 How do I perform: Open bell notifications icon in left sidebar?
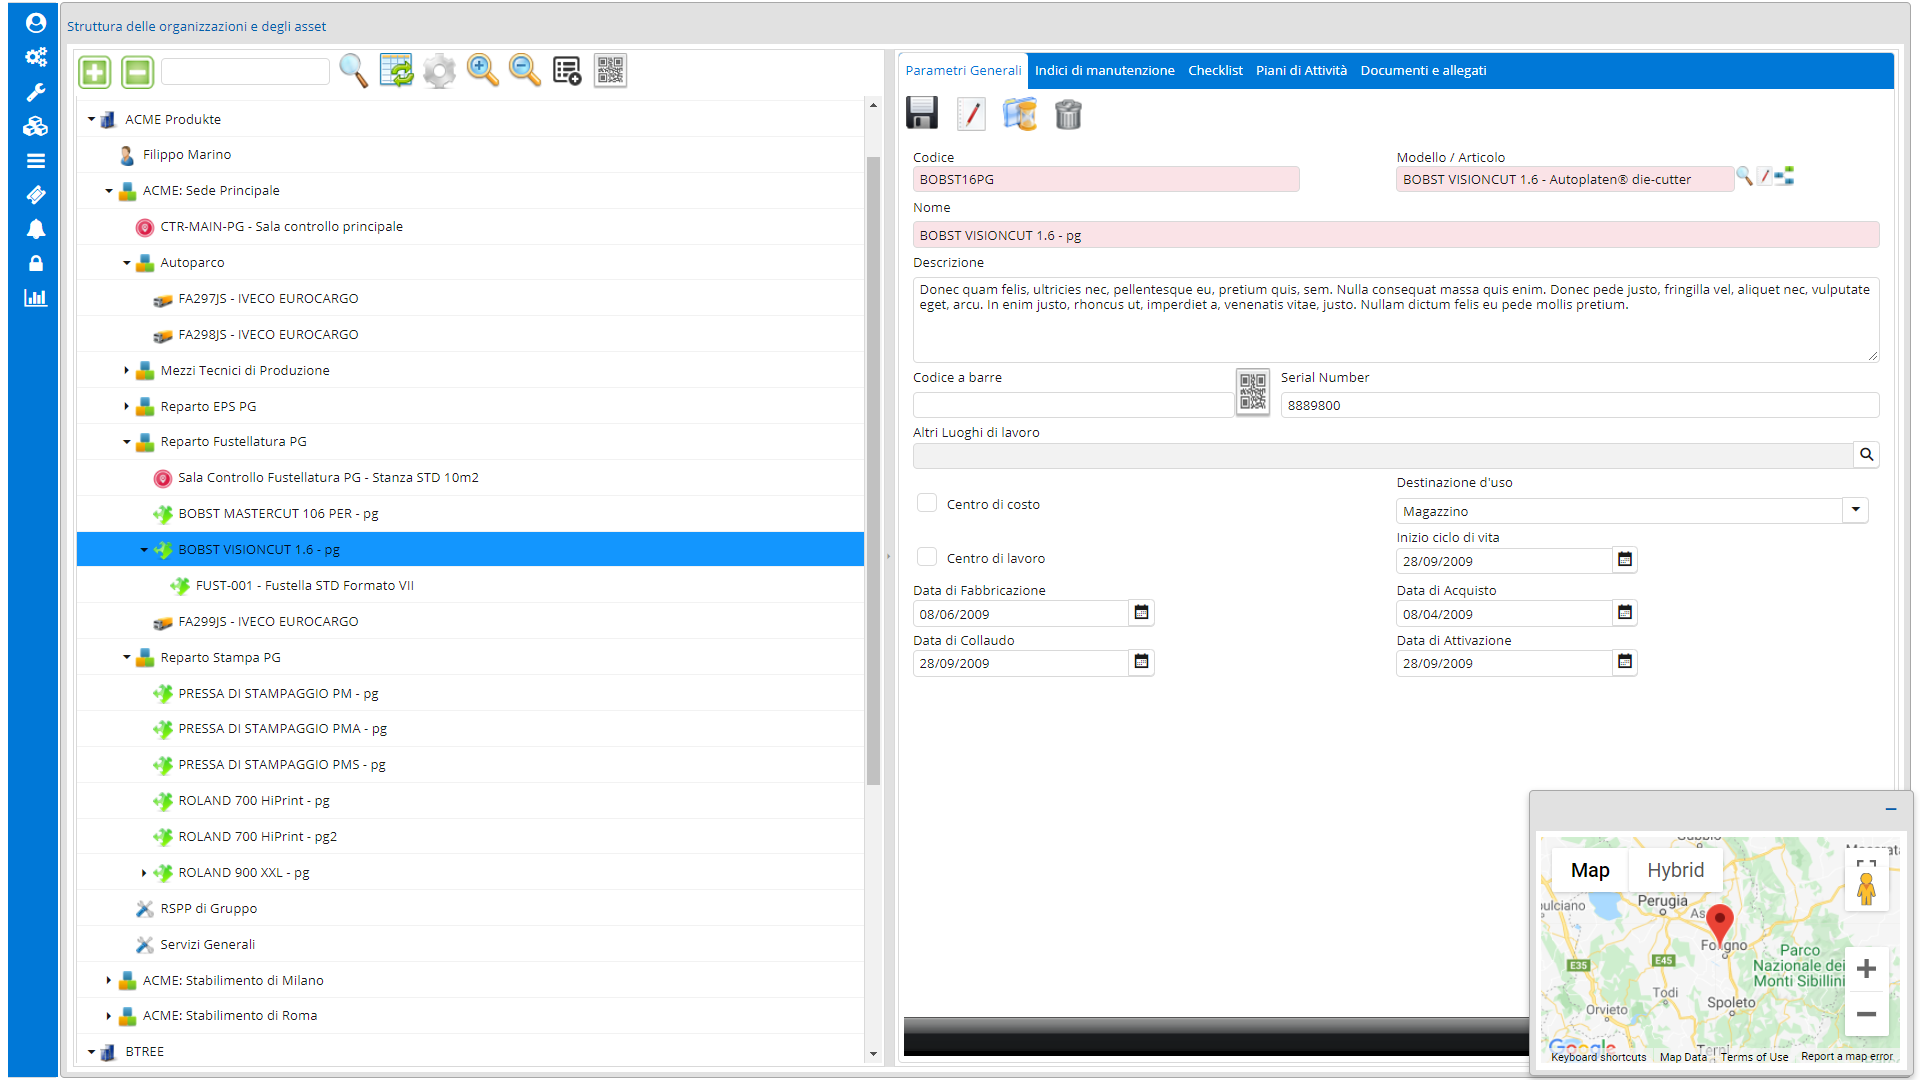coord(36,229)
